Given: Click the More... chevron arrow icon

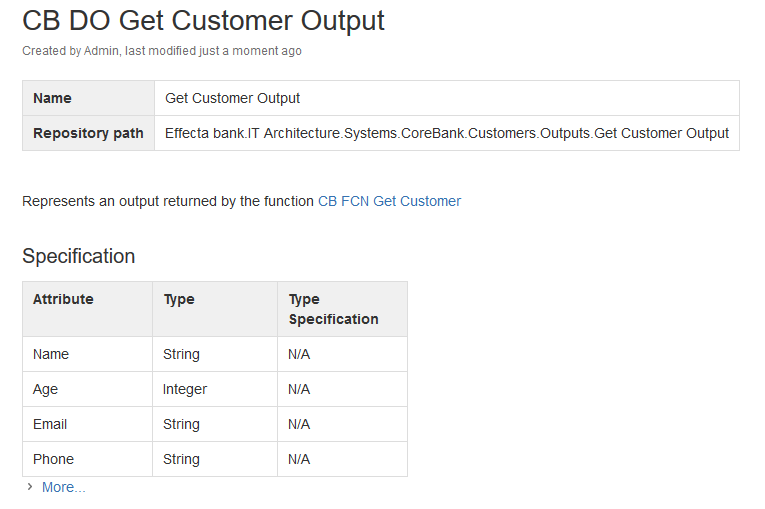Looking at the screenshot, I should (x=30, y=487).
